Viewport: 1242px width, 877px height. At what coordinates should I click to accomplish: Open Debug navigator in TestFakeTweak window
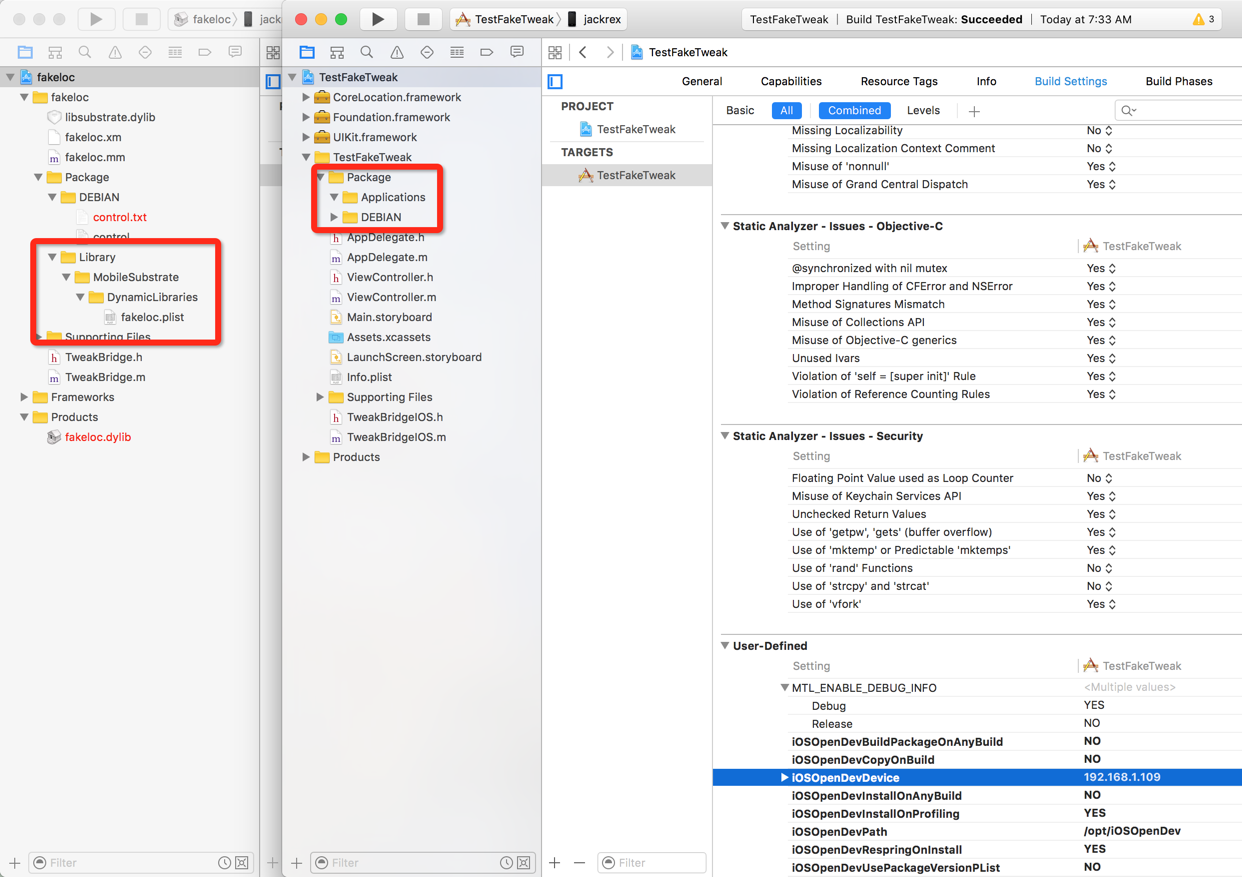coord(457,52)
